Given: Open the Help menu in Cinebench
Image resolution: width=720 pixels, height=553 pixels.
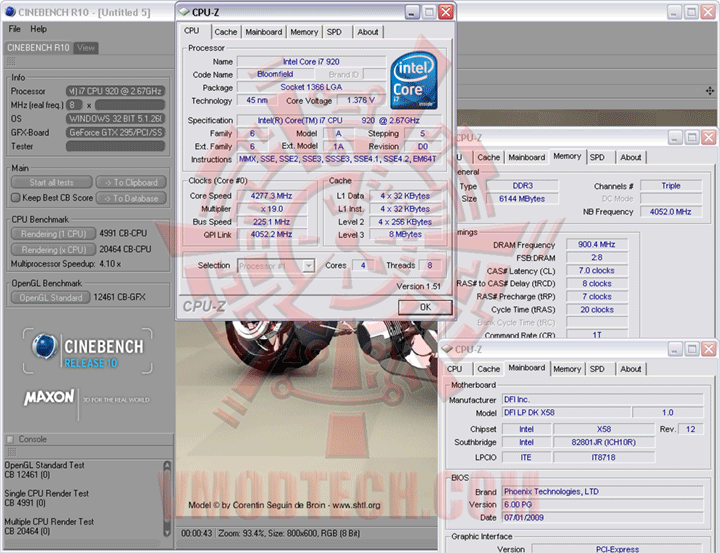Looking at the screenshot, I should click(39, 29).
